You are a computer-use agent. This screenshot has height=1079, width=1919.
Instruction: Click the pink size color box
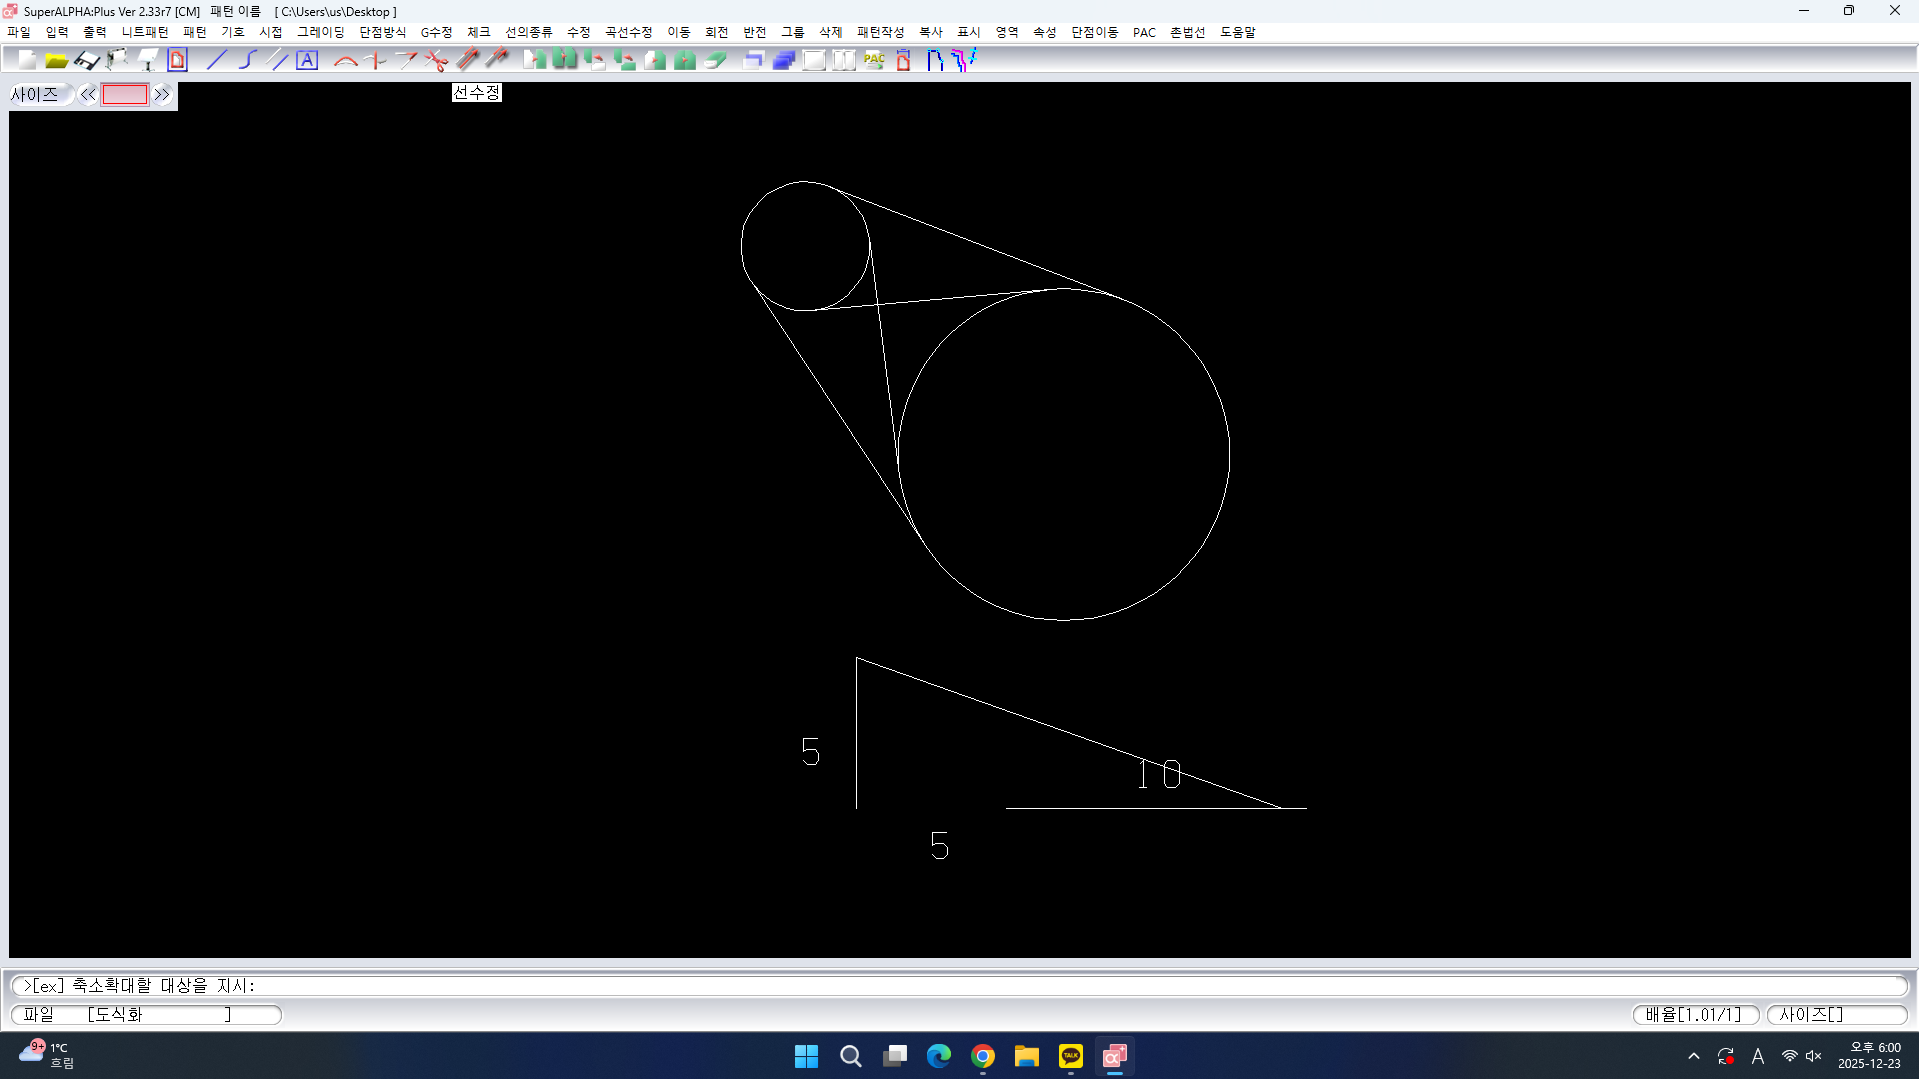[x=125, y=95]
